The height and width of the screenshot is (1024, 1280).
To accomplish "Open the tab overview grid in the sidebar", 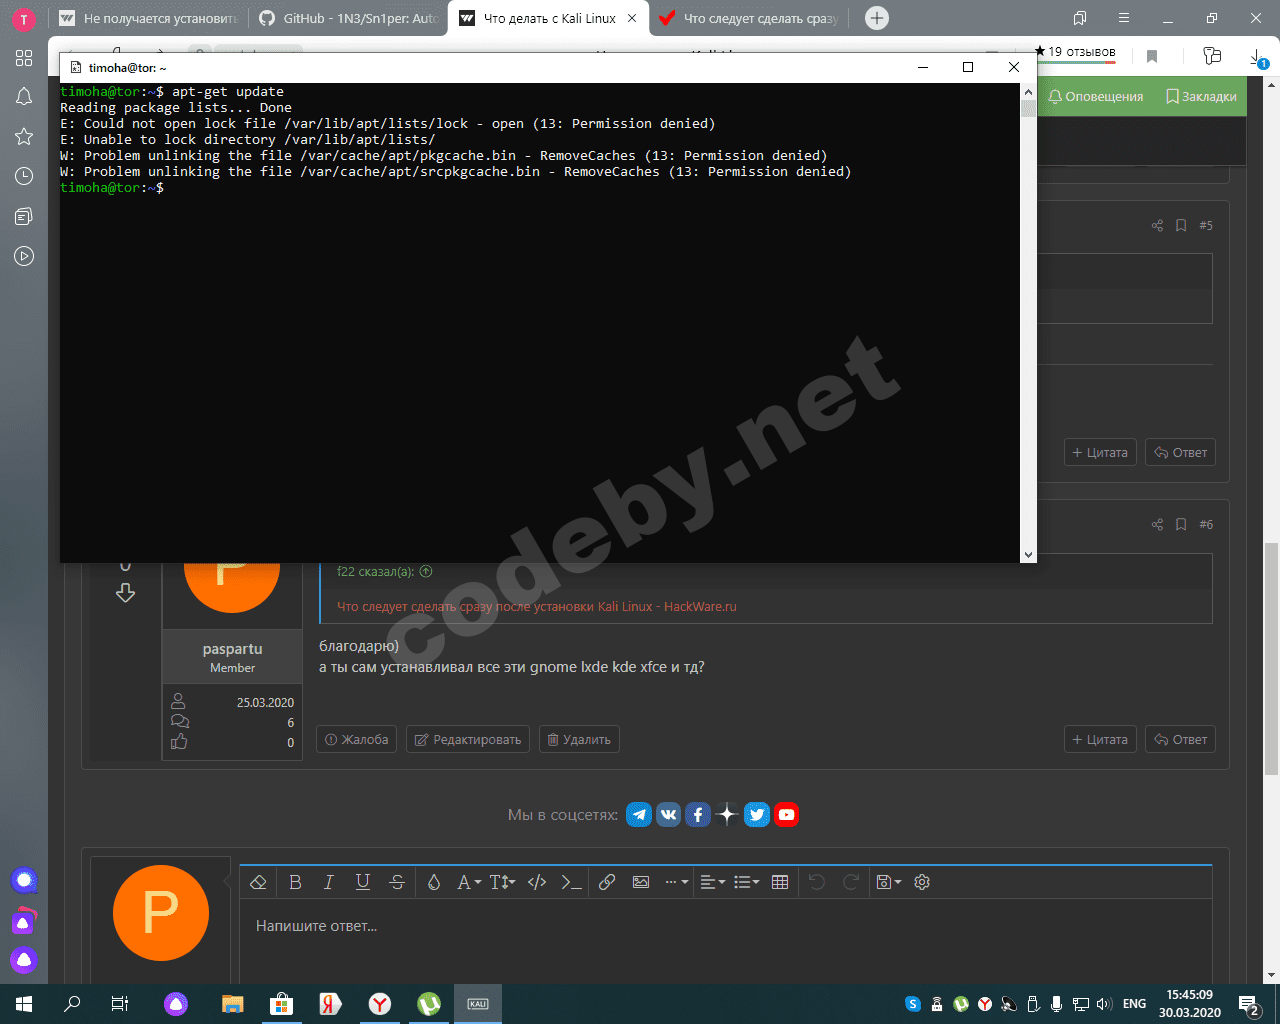I will pyautogui.click(x=24, y=58).
